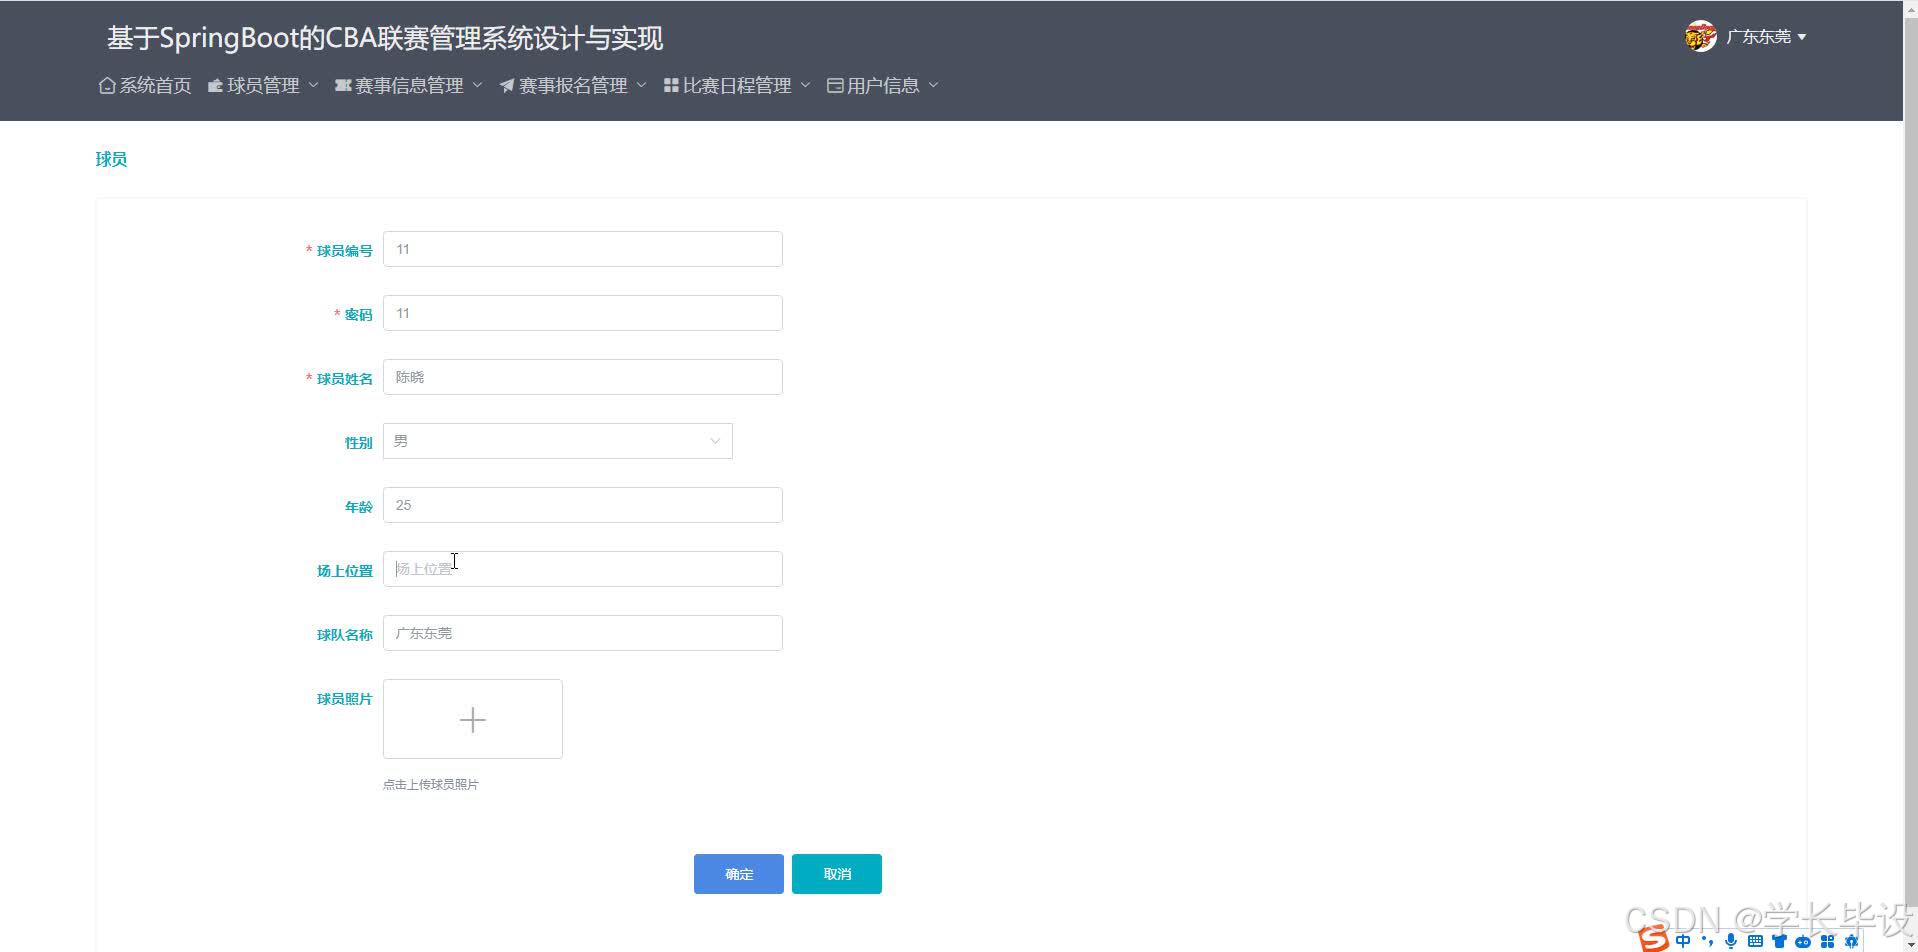This screenshot has height=952, width=1918.
Task: Click the 取消 cancel button
Action: click(x=837, y=874)
